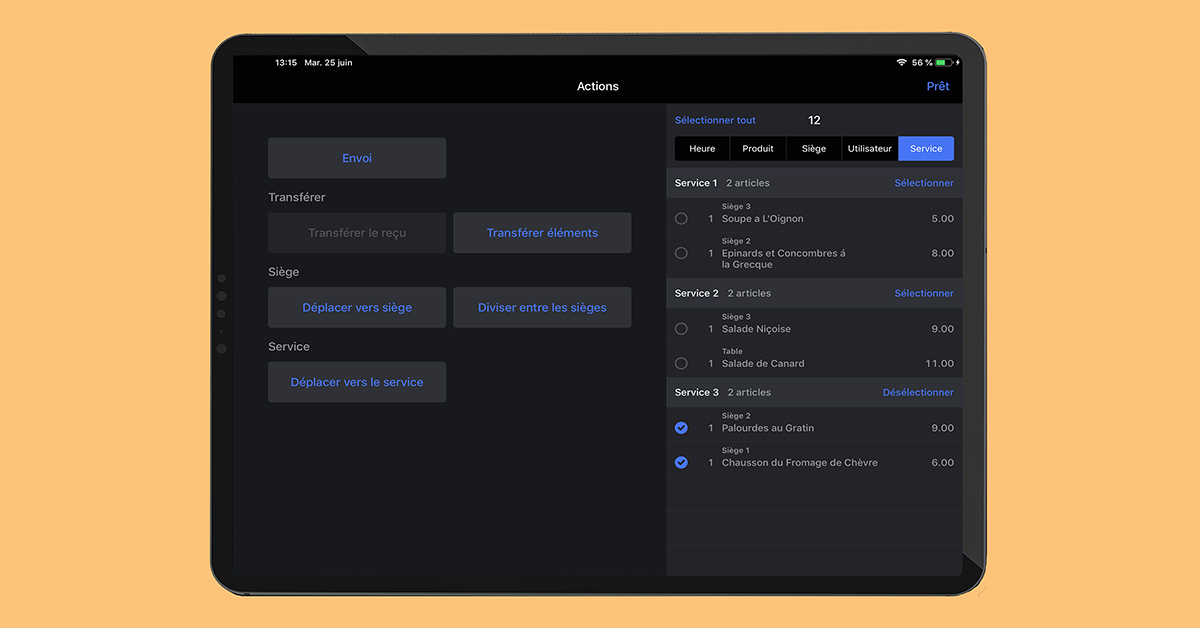Switch to the Heure tab

(702, 149)
